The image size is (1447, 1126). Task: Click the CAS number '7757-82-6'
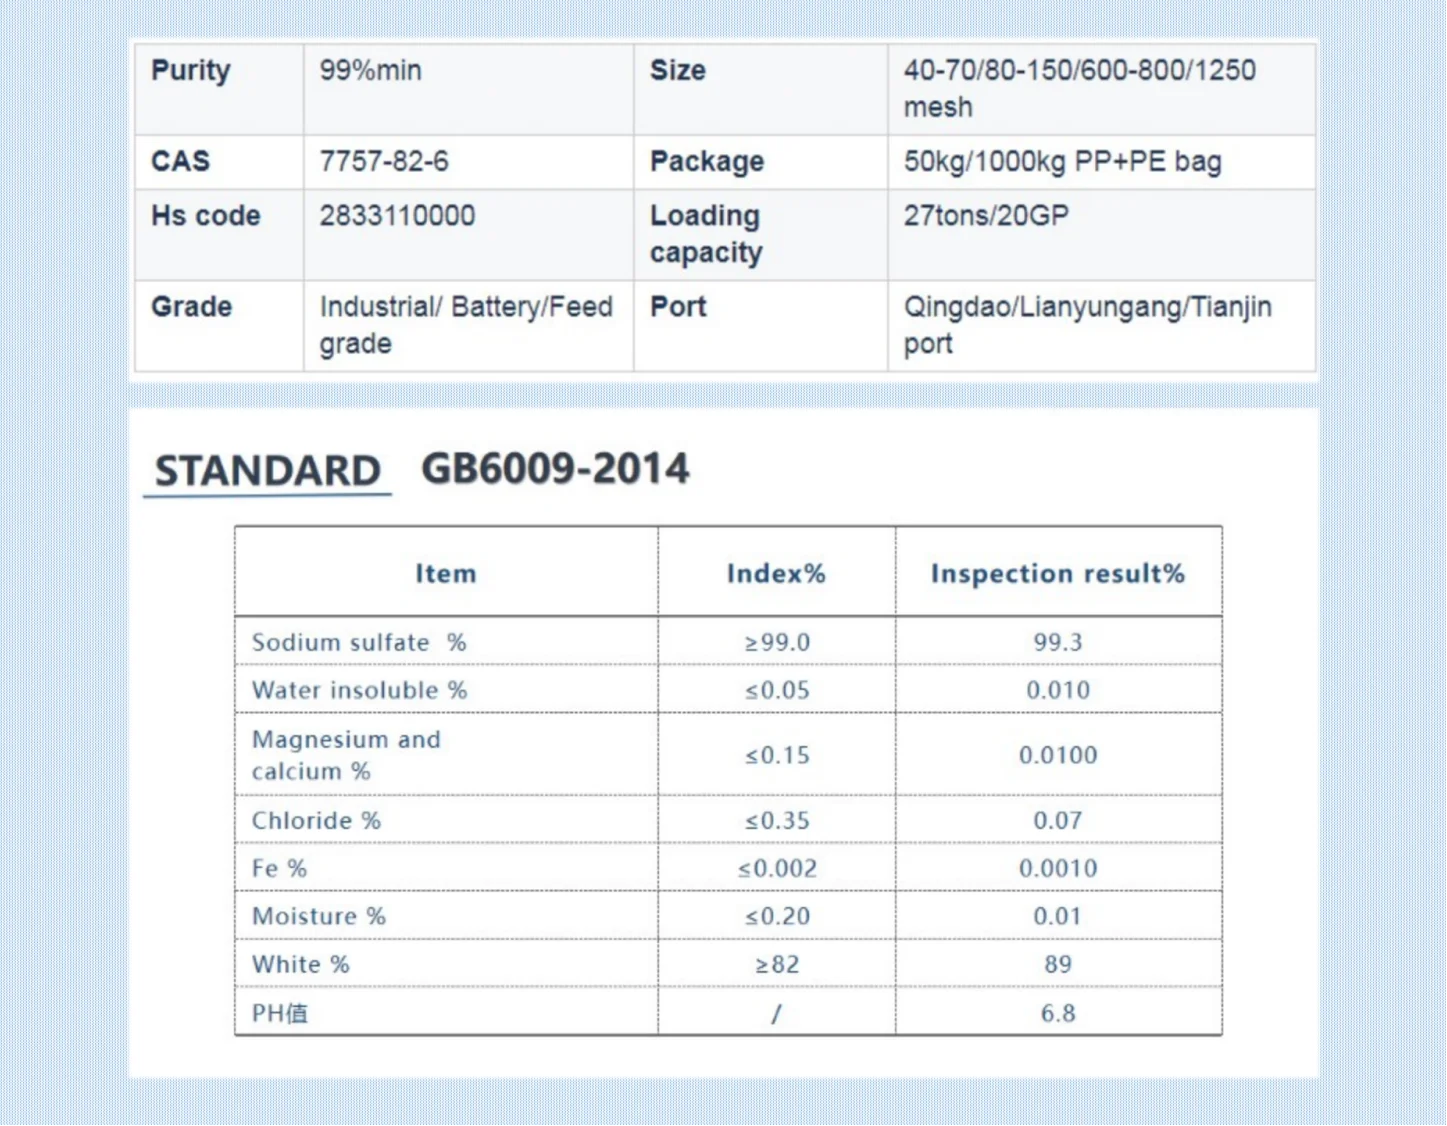[x=384, y=161]
